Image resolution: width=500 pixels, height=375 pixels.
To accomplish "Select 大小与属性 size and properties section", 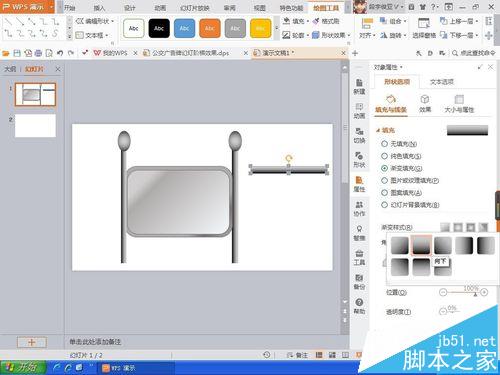I will click(459, 104).
